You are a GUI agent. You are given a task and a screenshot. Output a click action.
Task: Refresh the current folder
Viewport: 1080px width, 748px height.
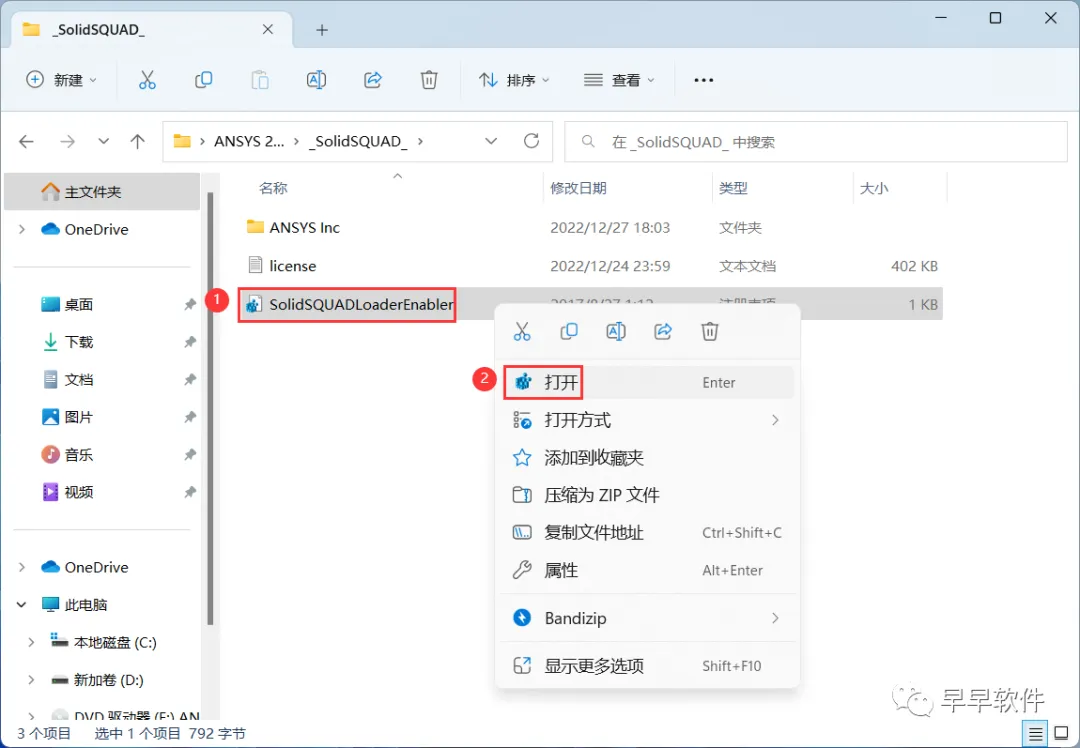(x=531, y=141)
